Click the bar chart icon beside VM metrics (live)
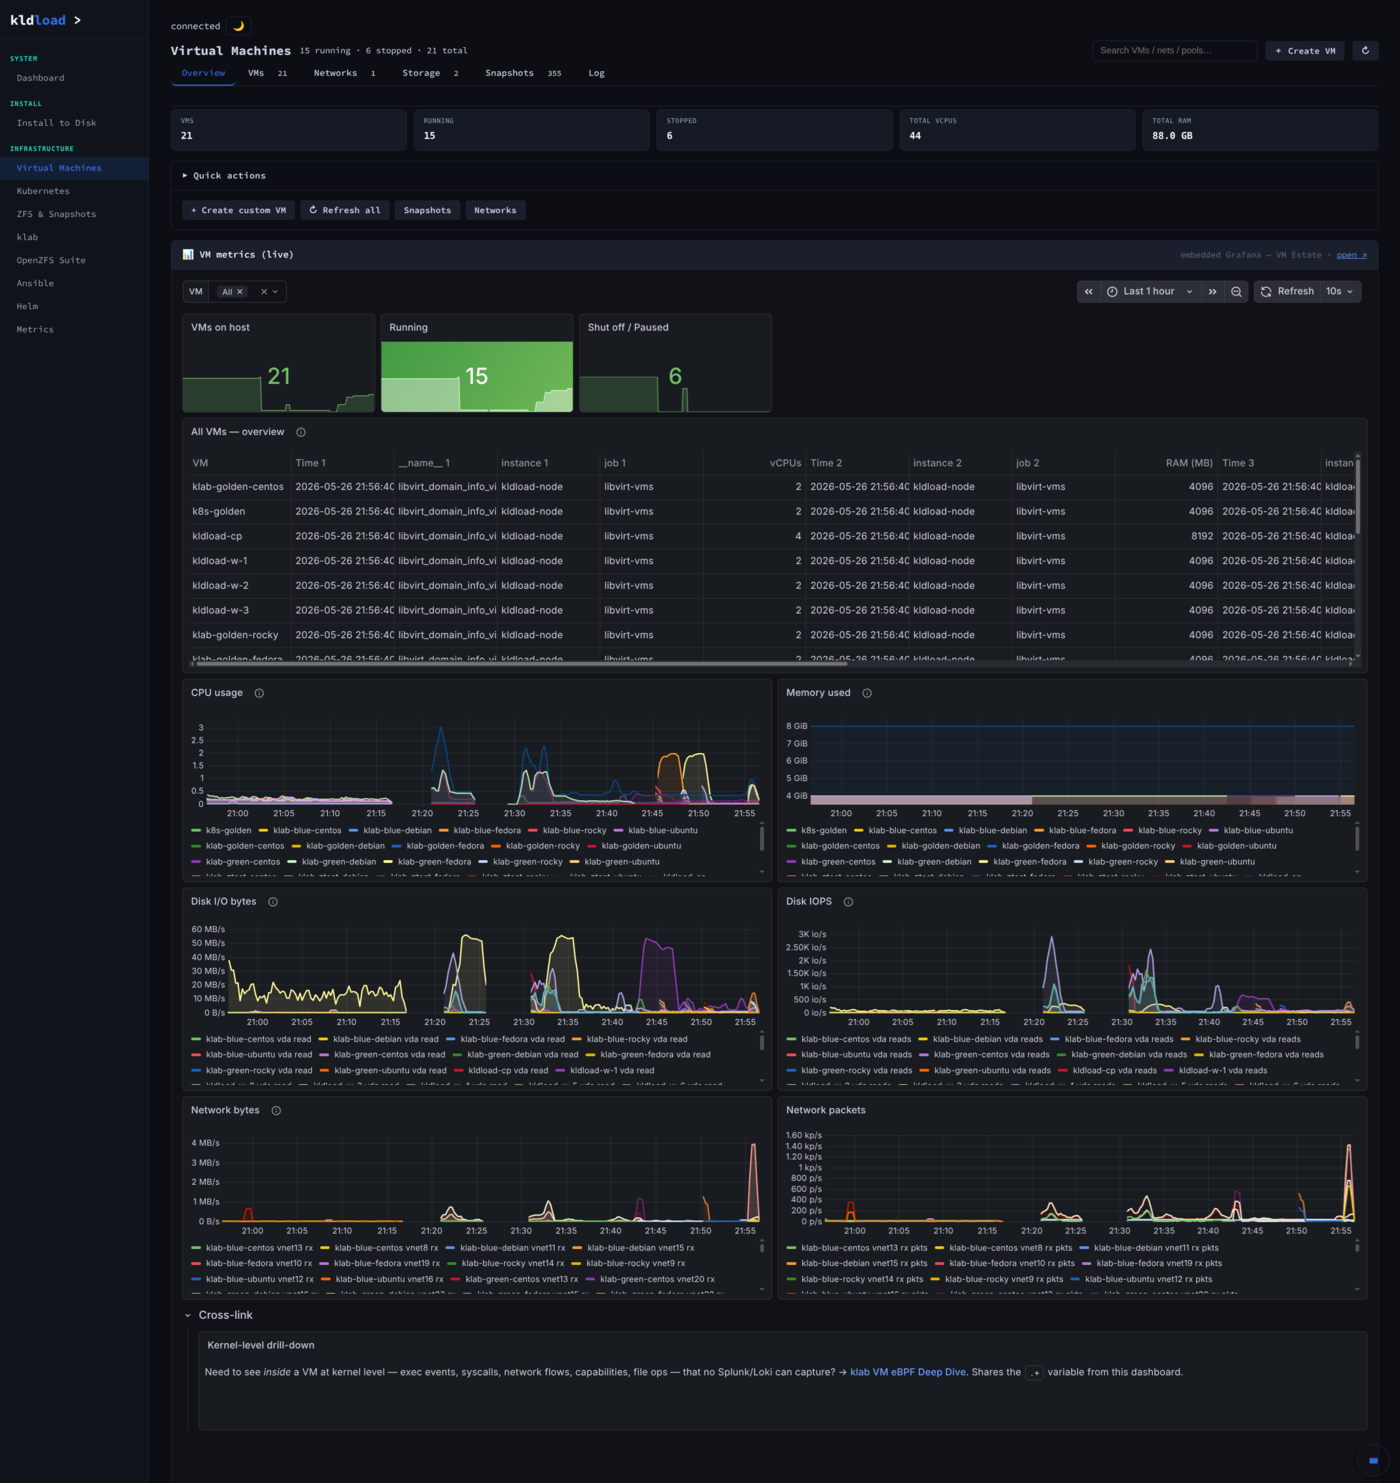 [x=188, y=255]
